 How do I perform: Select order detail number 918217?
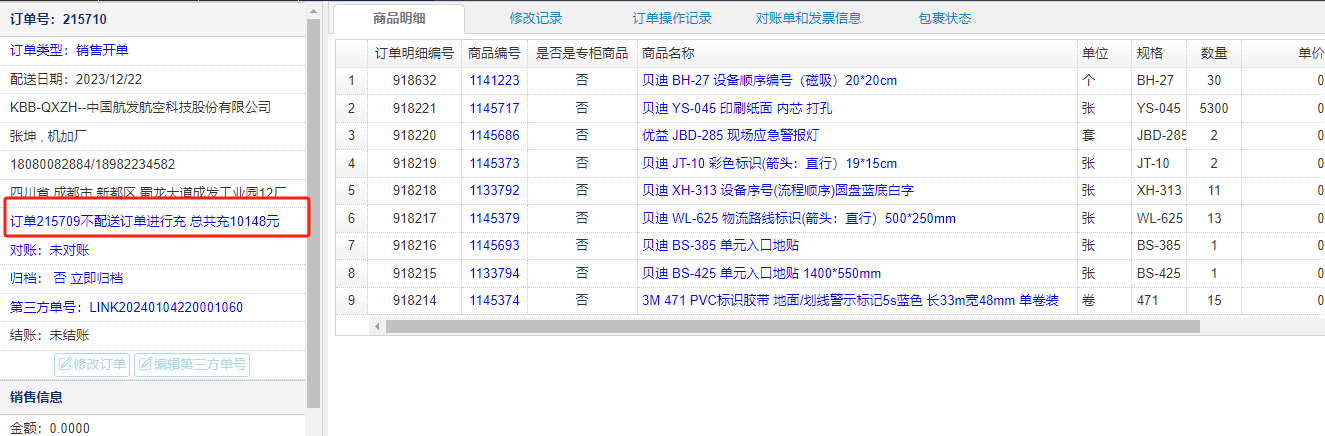[414, 218]
